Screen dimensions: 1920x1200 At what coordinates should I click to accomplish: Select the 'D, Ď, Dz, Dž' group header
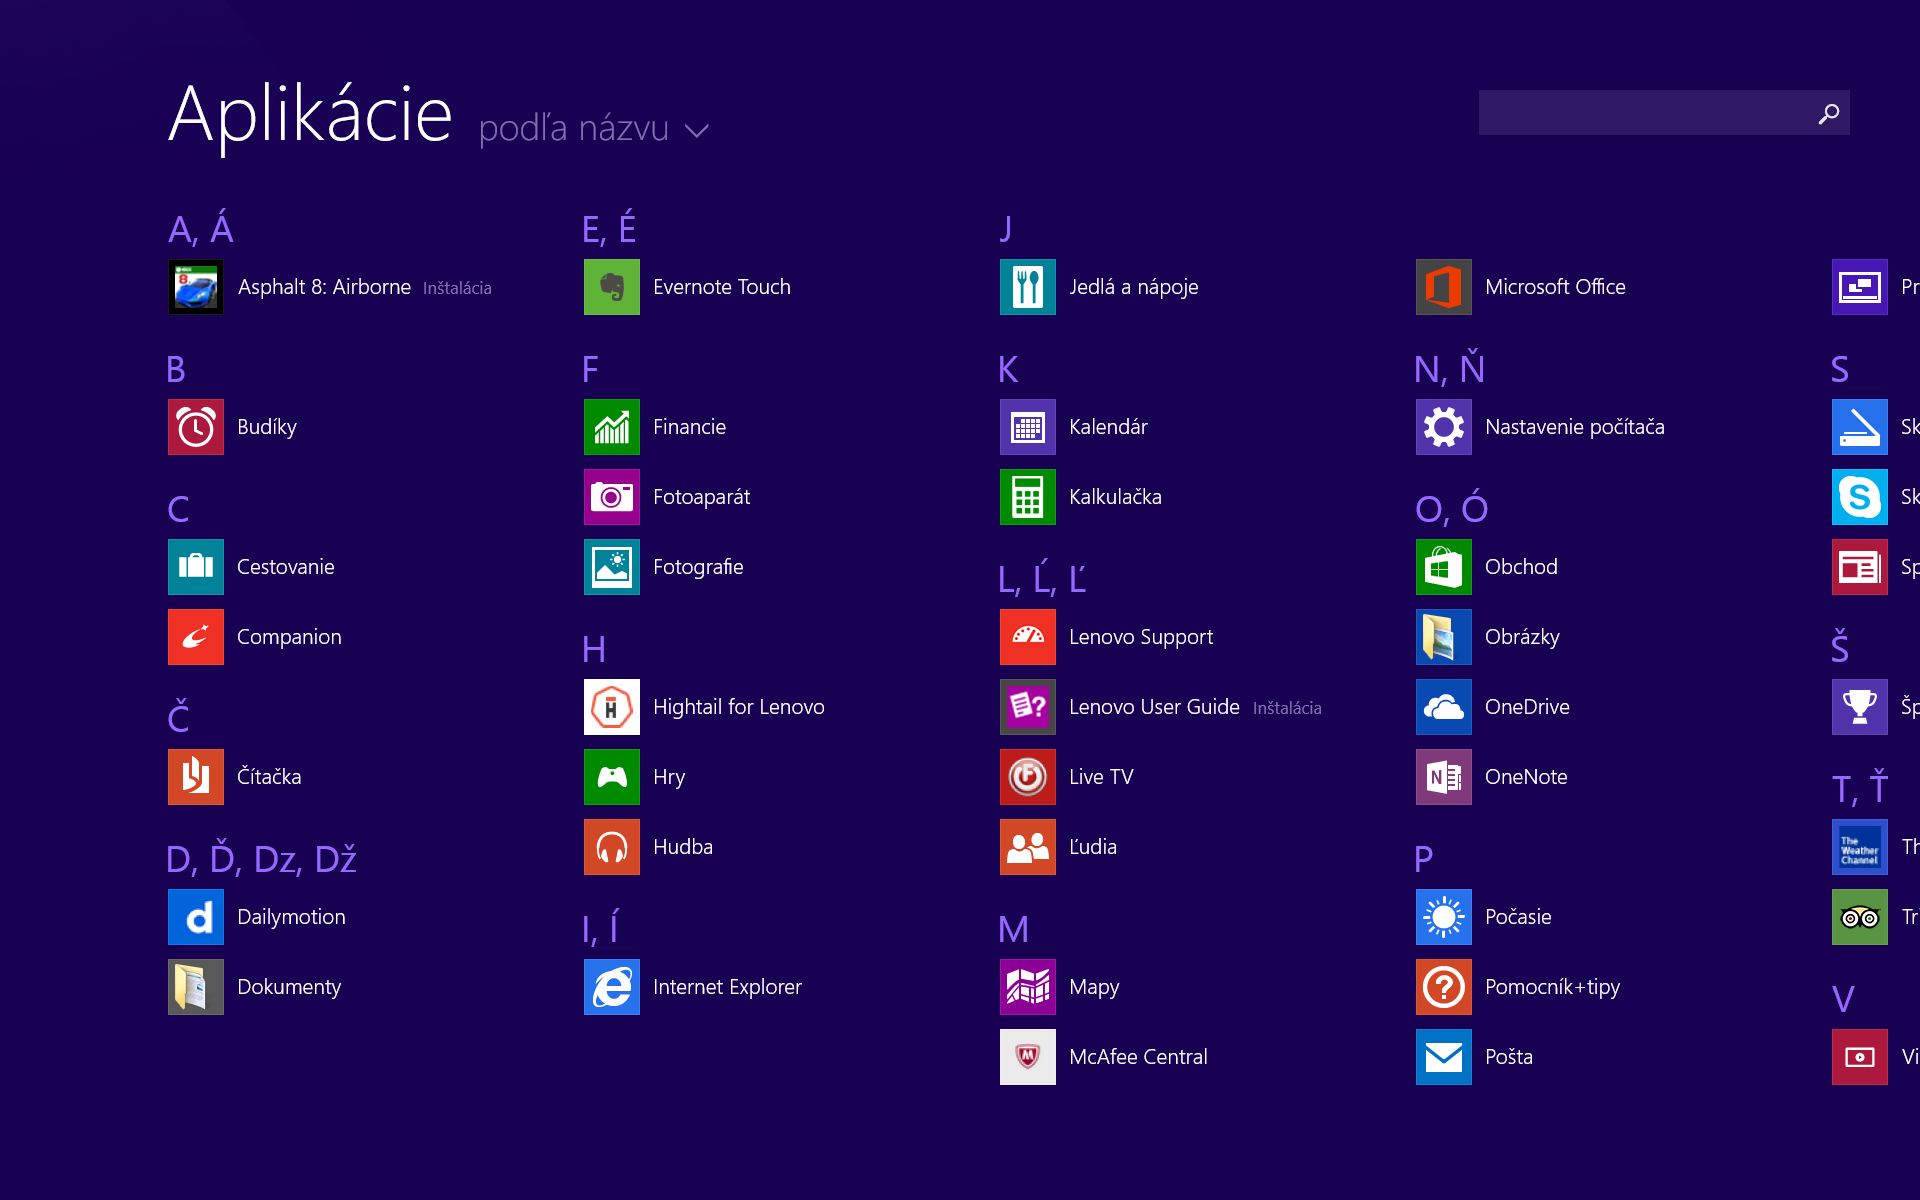[x=261, y=859]
